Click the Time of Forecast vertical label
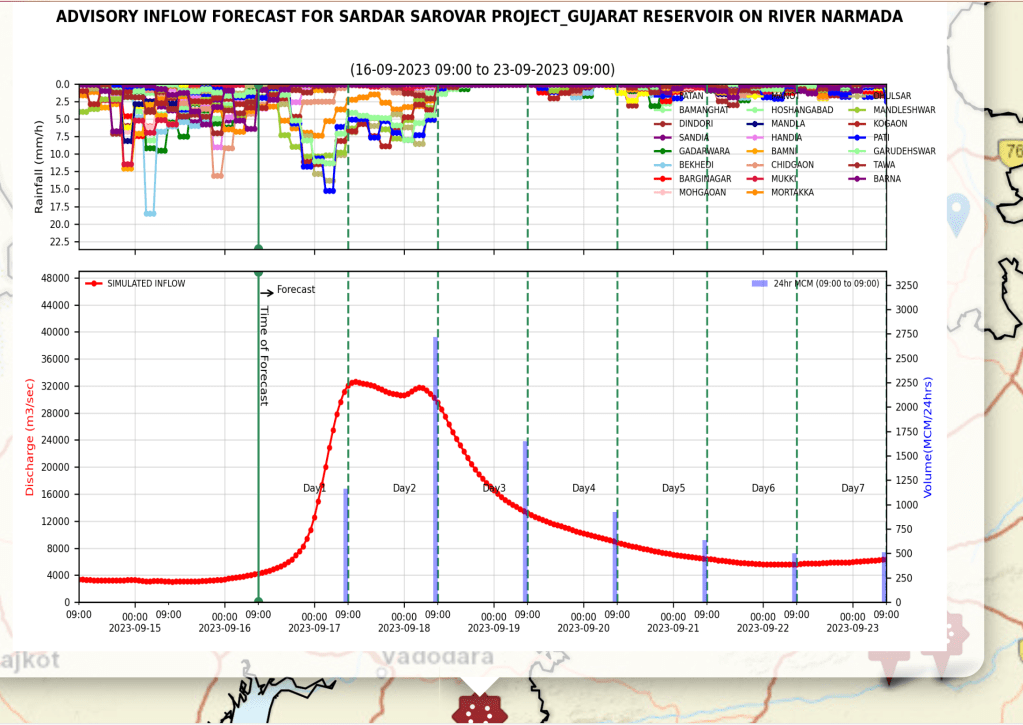 click(x=264, y=355)
